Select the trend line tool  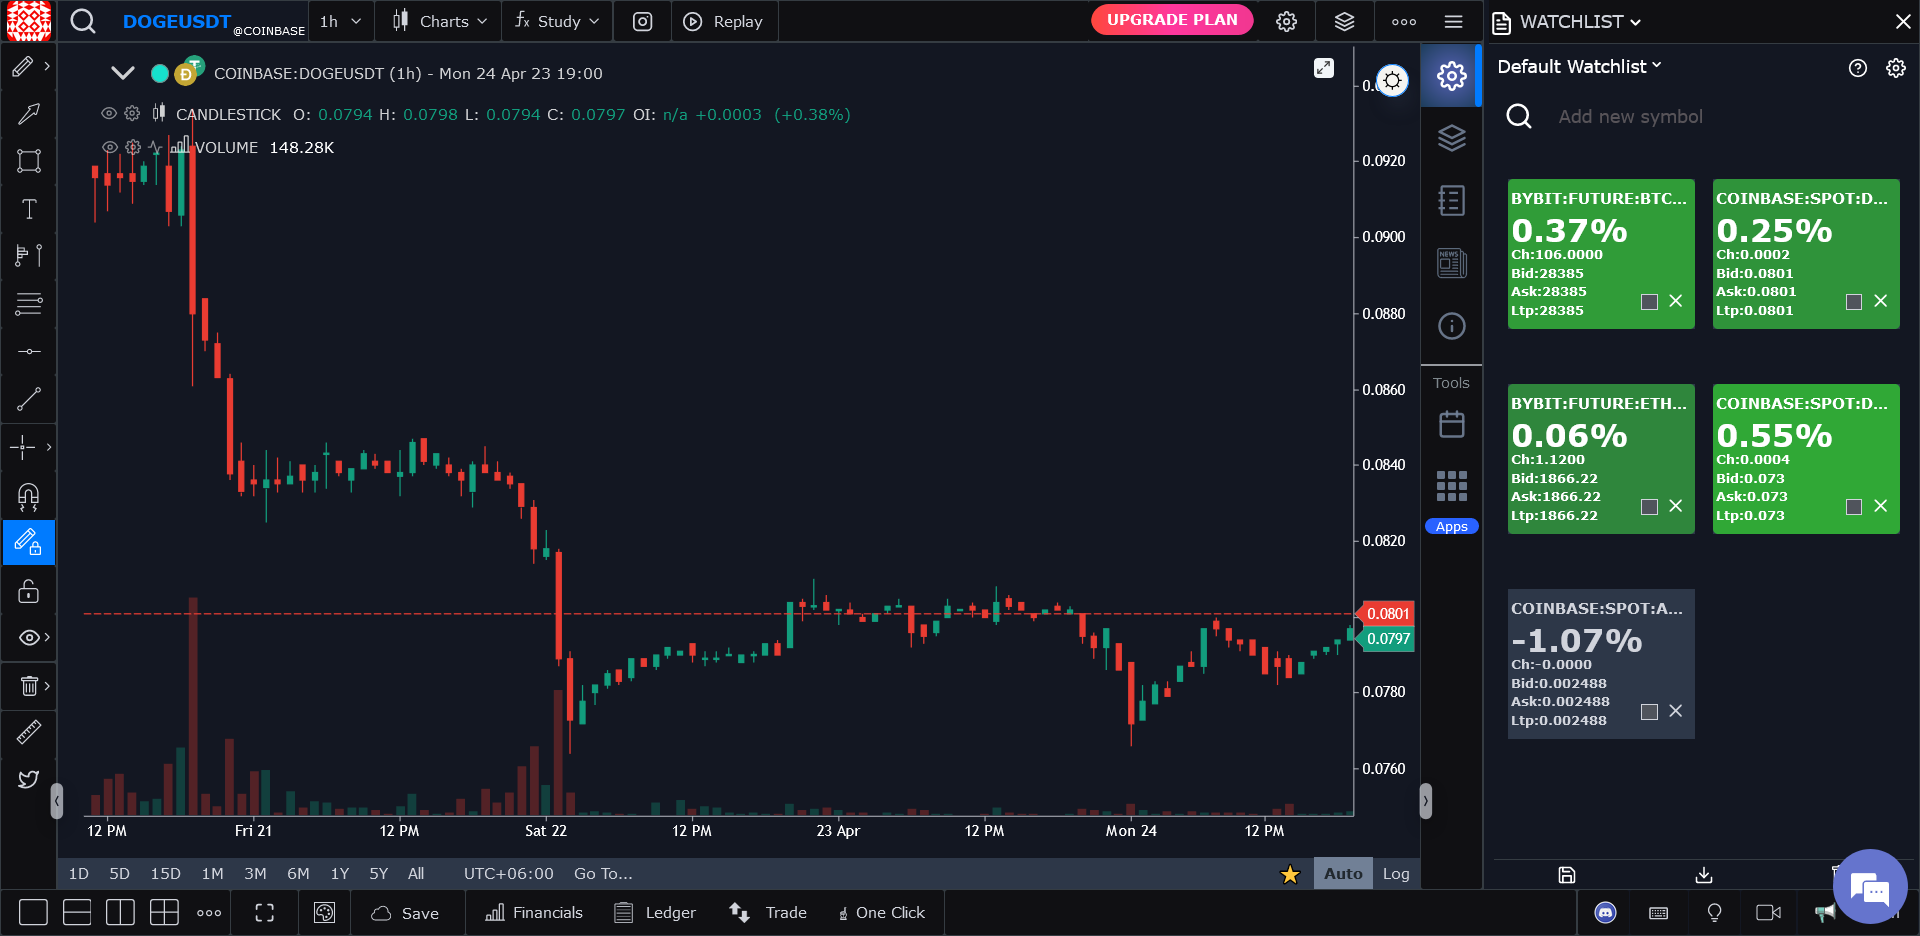29,399
